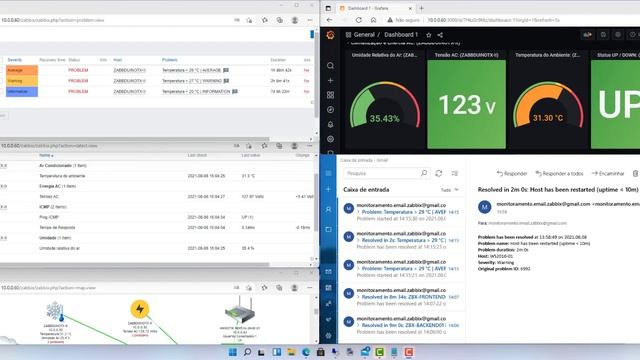Open Windows Start button
Screen dimensions: 640x360
(x=233, y=352)
